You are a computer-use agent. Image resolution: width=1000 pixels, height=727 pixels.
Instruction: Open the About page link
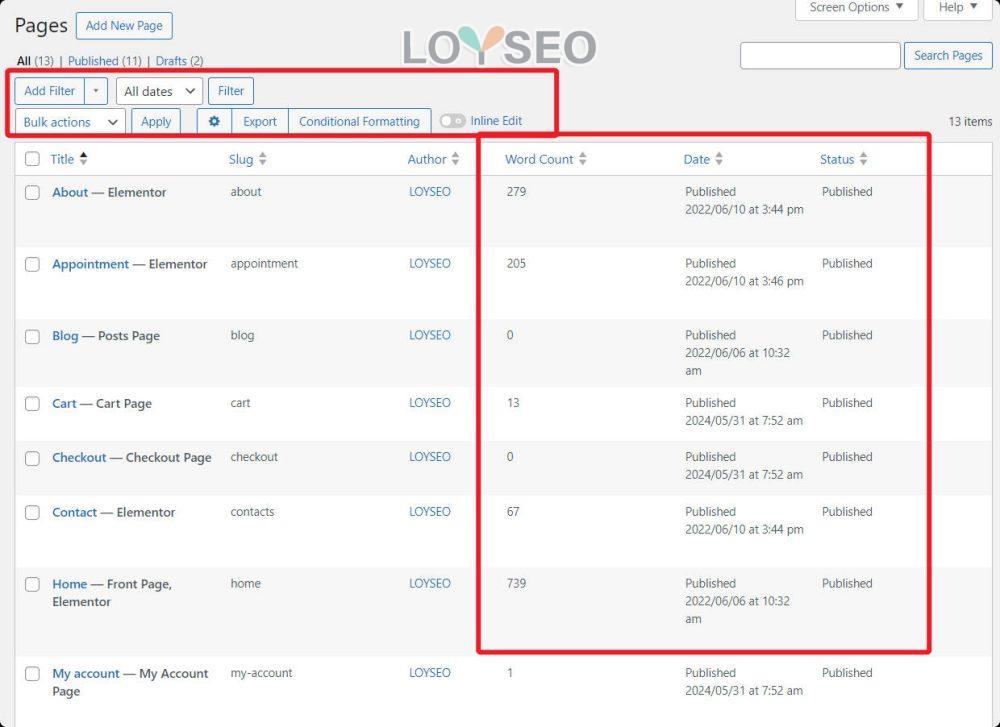tap(70, 192)
